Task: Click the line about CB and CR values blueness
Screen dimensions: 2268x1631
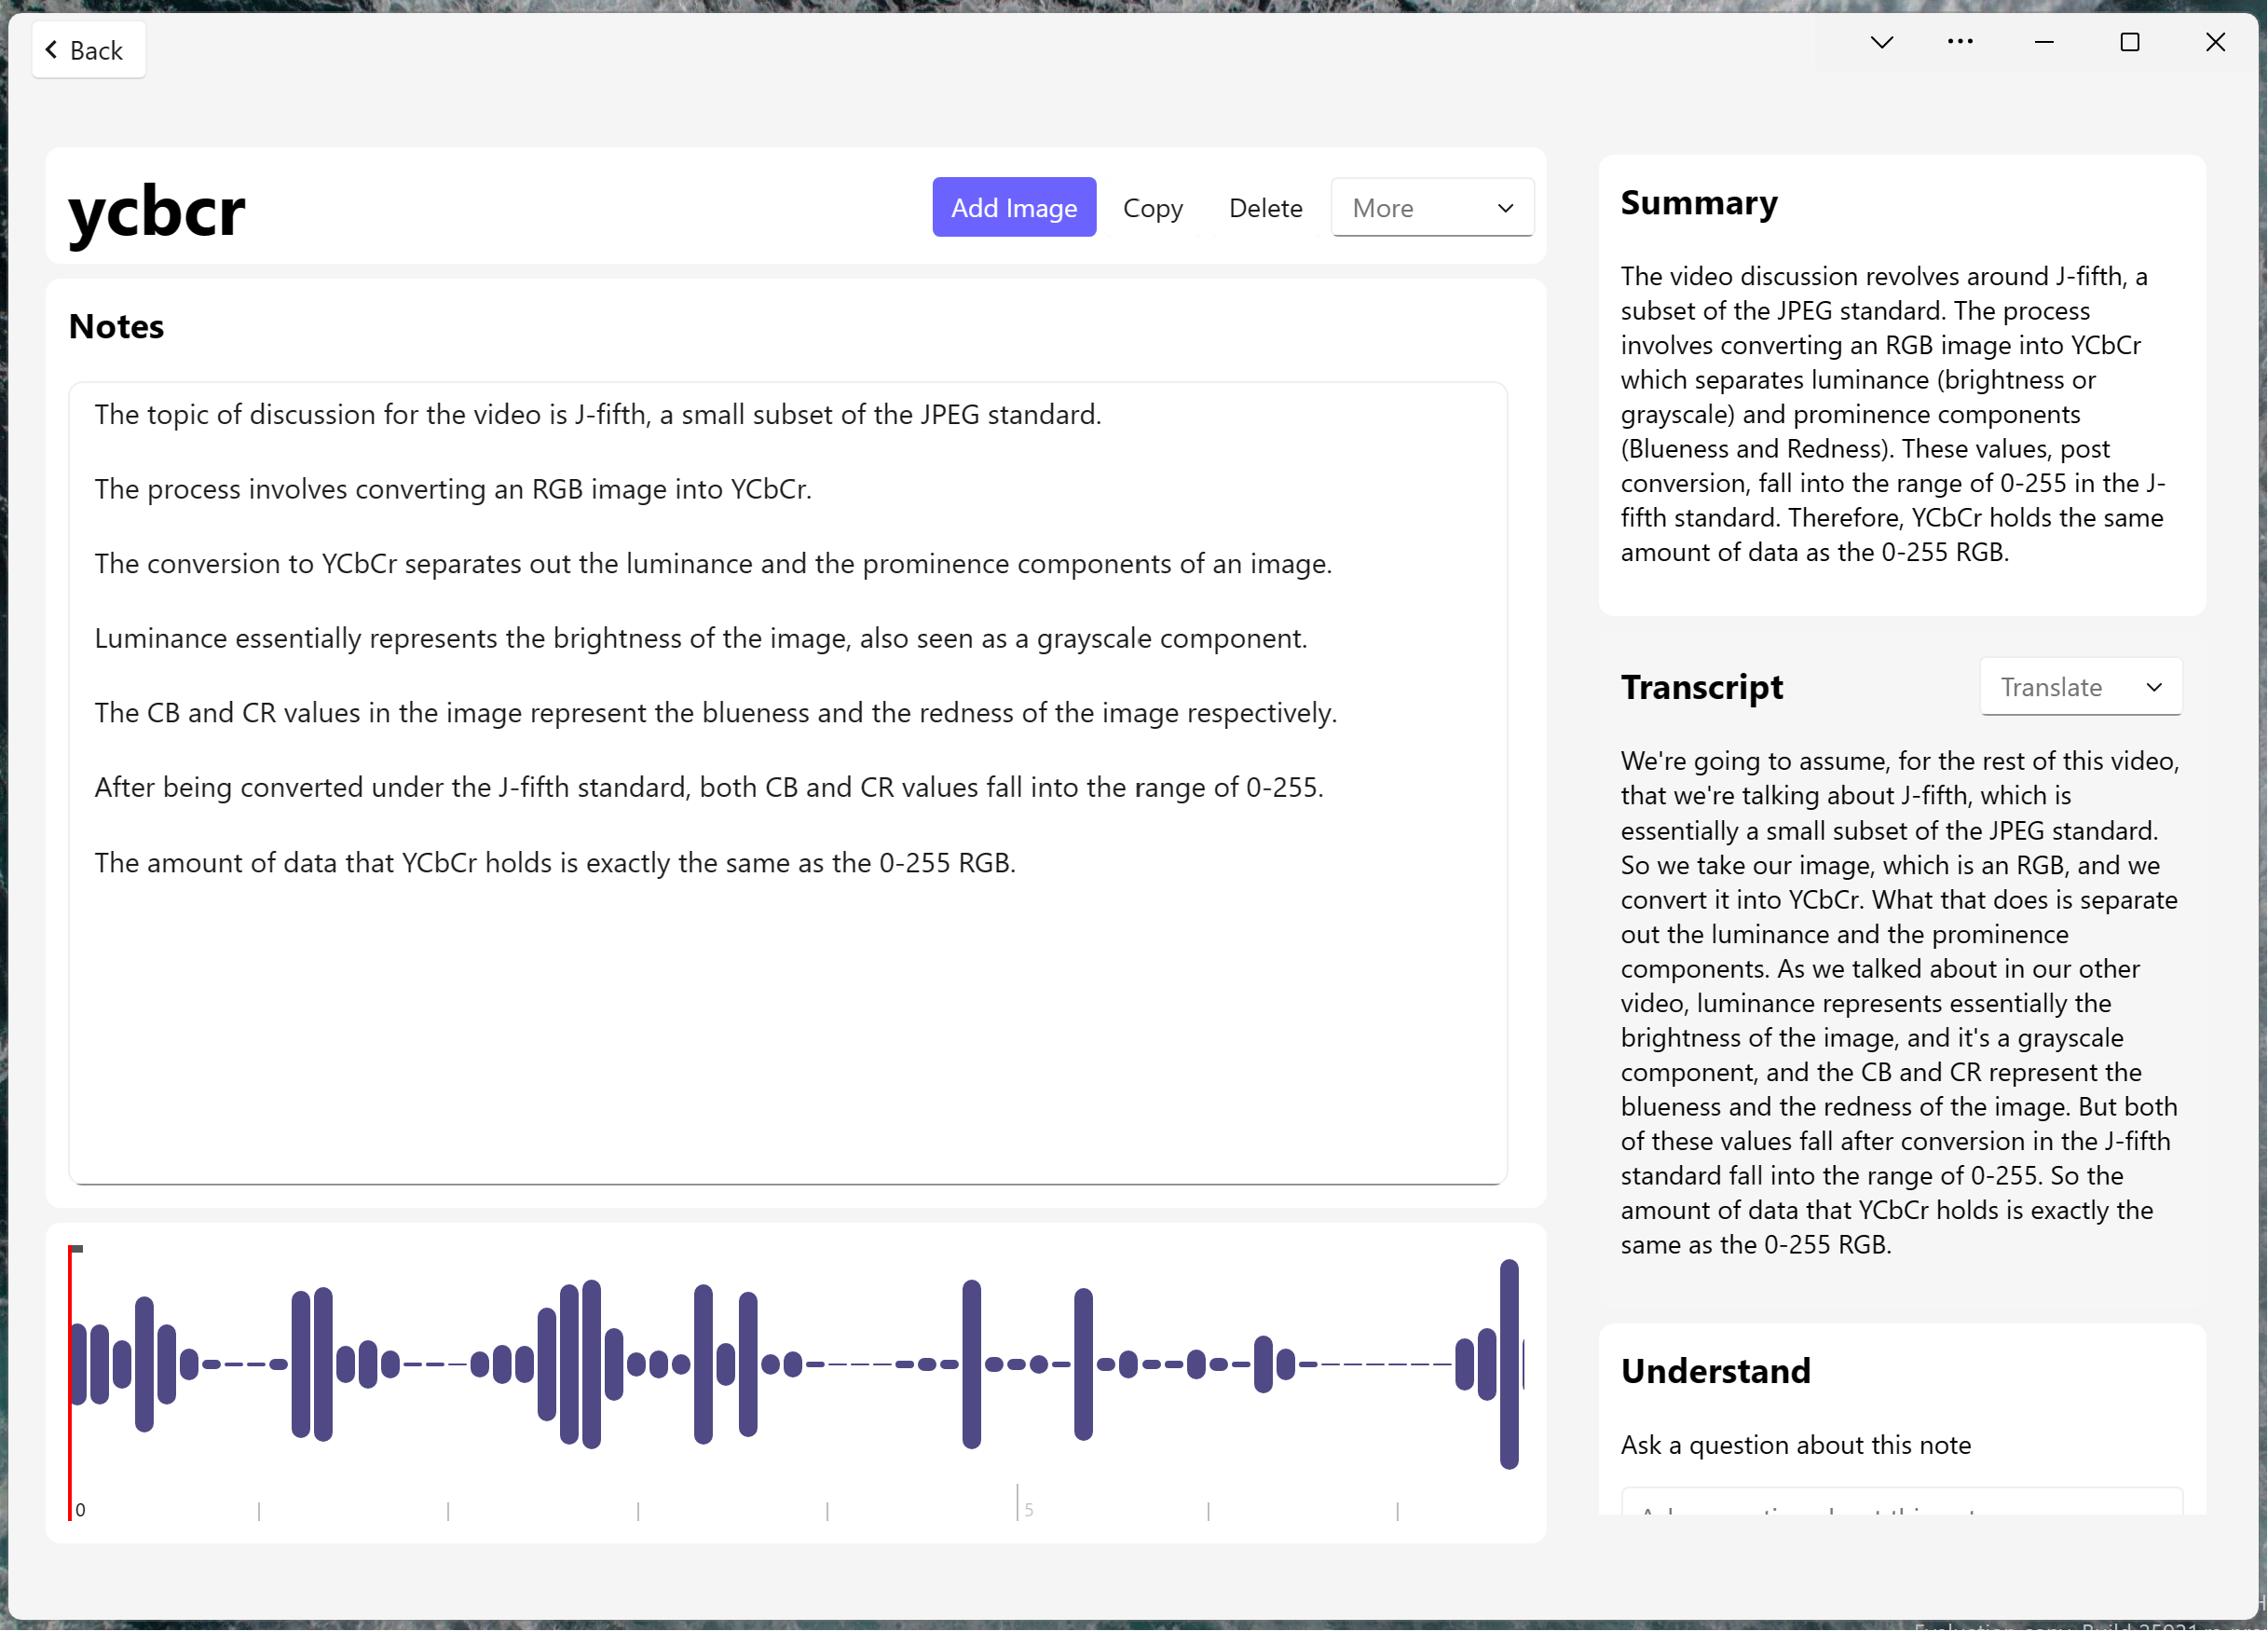Action: (716, 713)
